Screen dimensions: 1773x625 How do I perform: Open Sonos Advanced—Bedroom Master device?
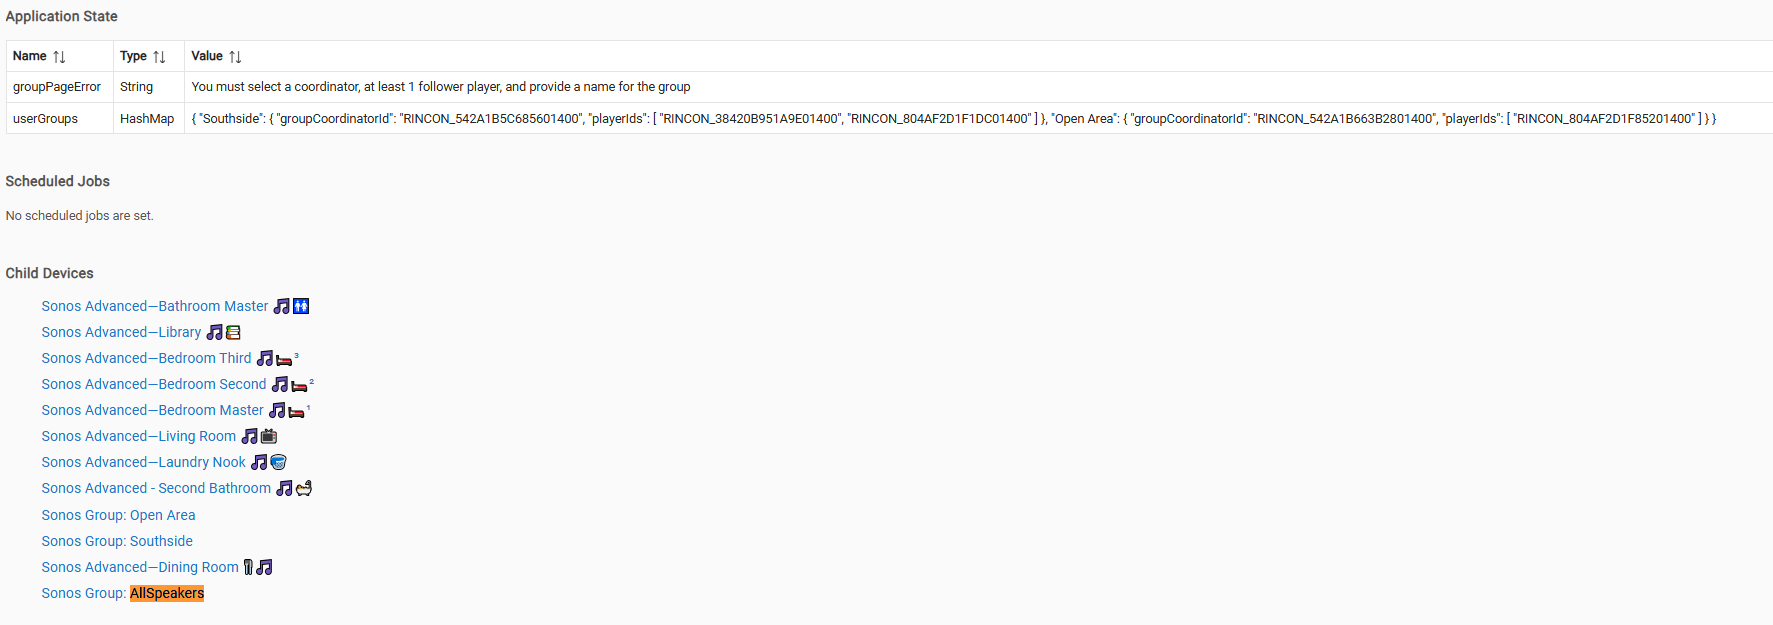tap(152, 410)
